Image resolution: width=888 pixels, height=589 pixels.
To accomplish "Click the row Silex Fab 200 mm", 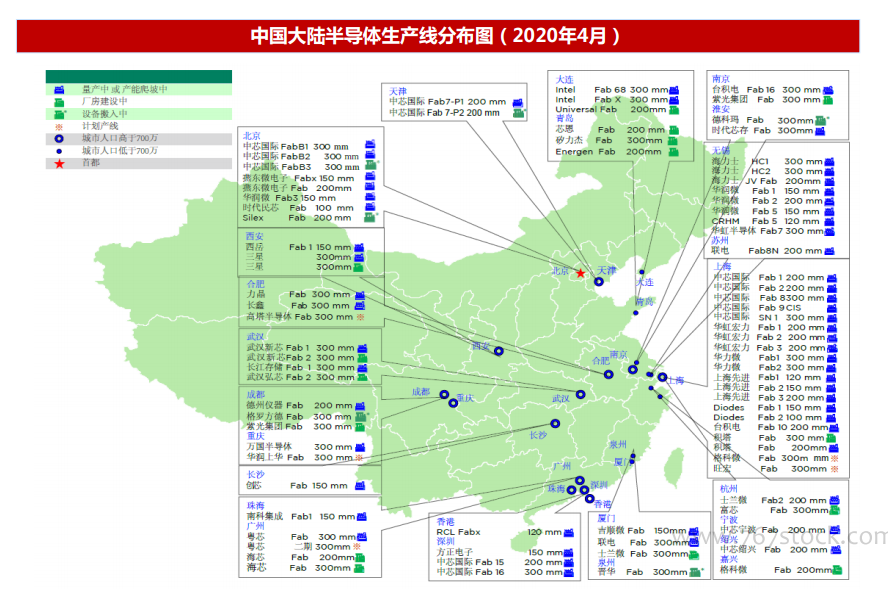I will click(x=309, y=217).
